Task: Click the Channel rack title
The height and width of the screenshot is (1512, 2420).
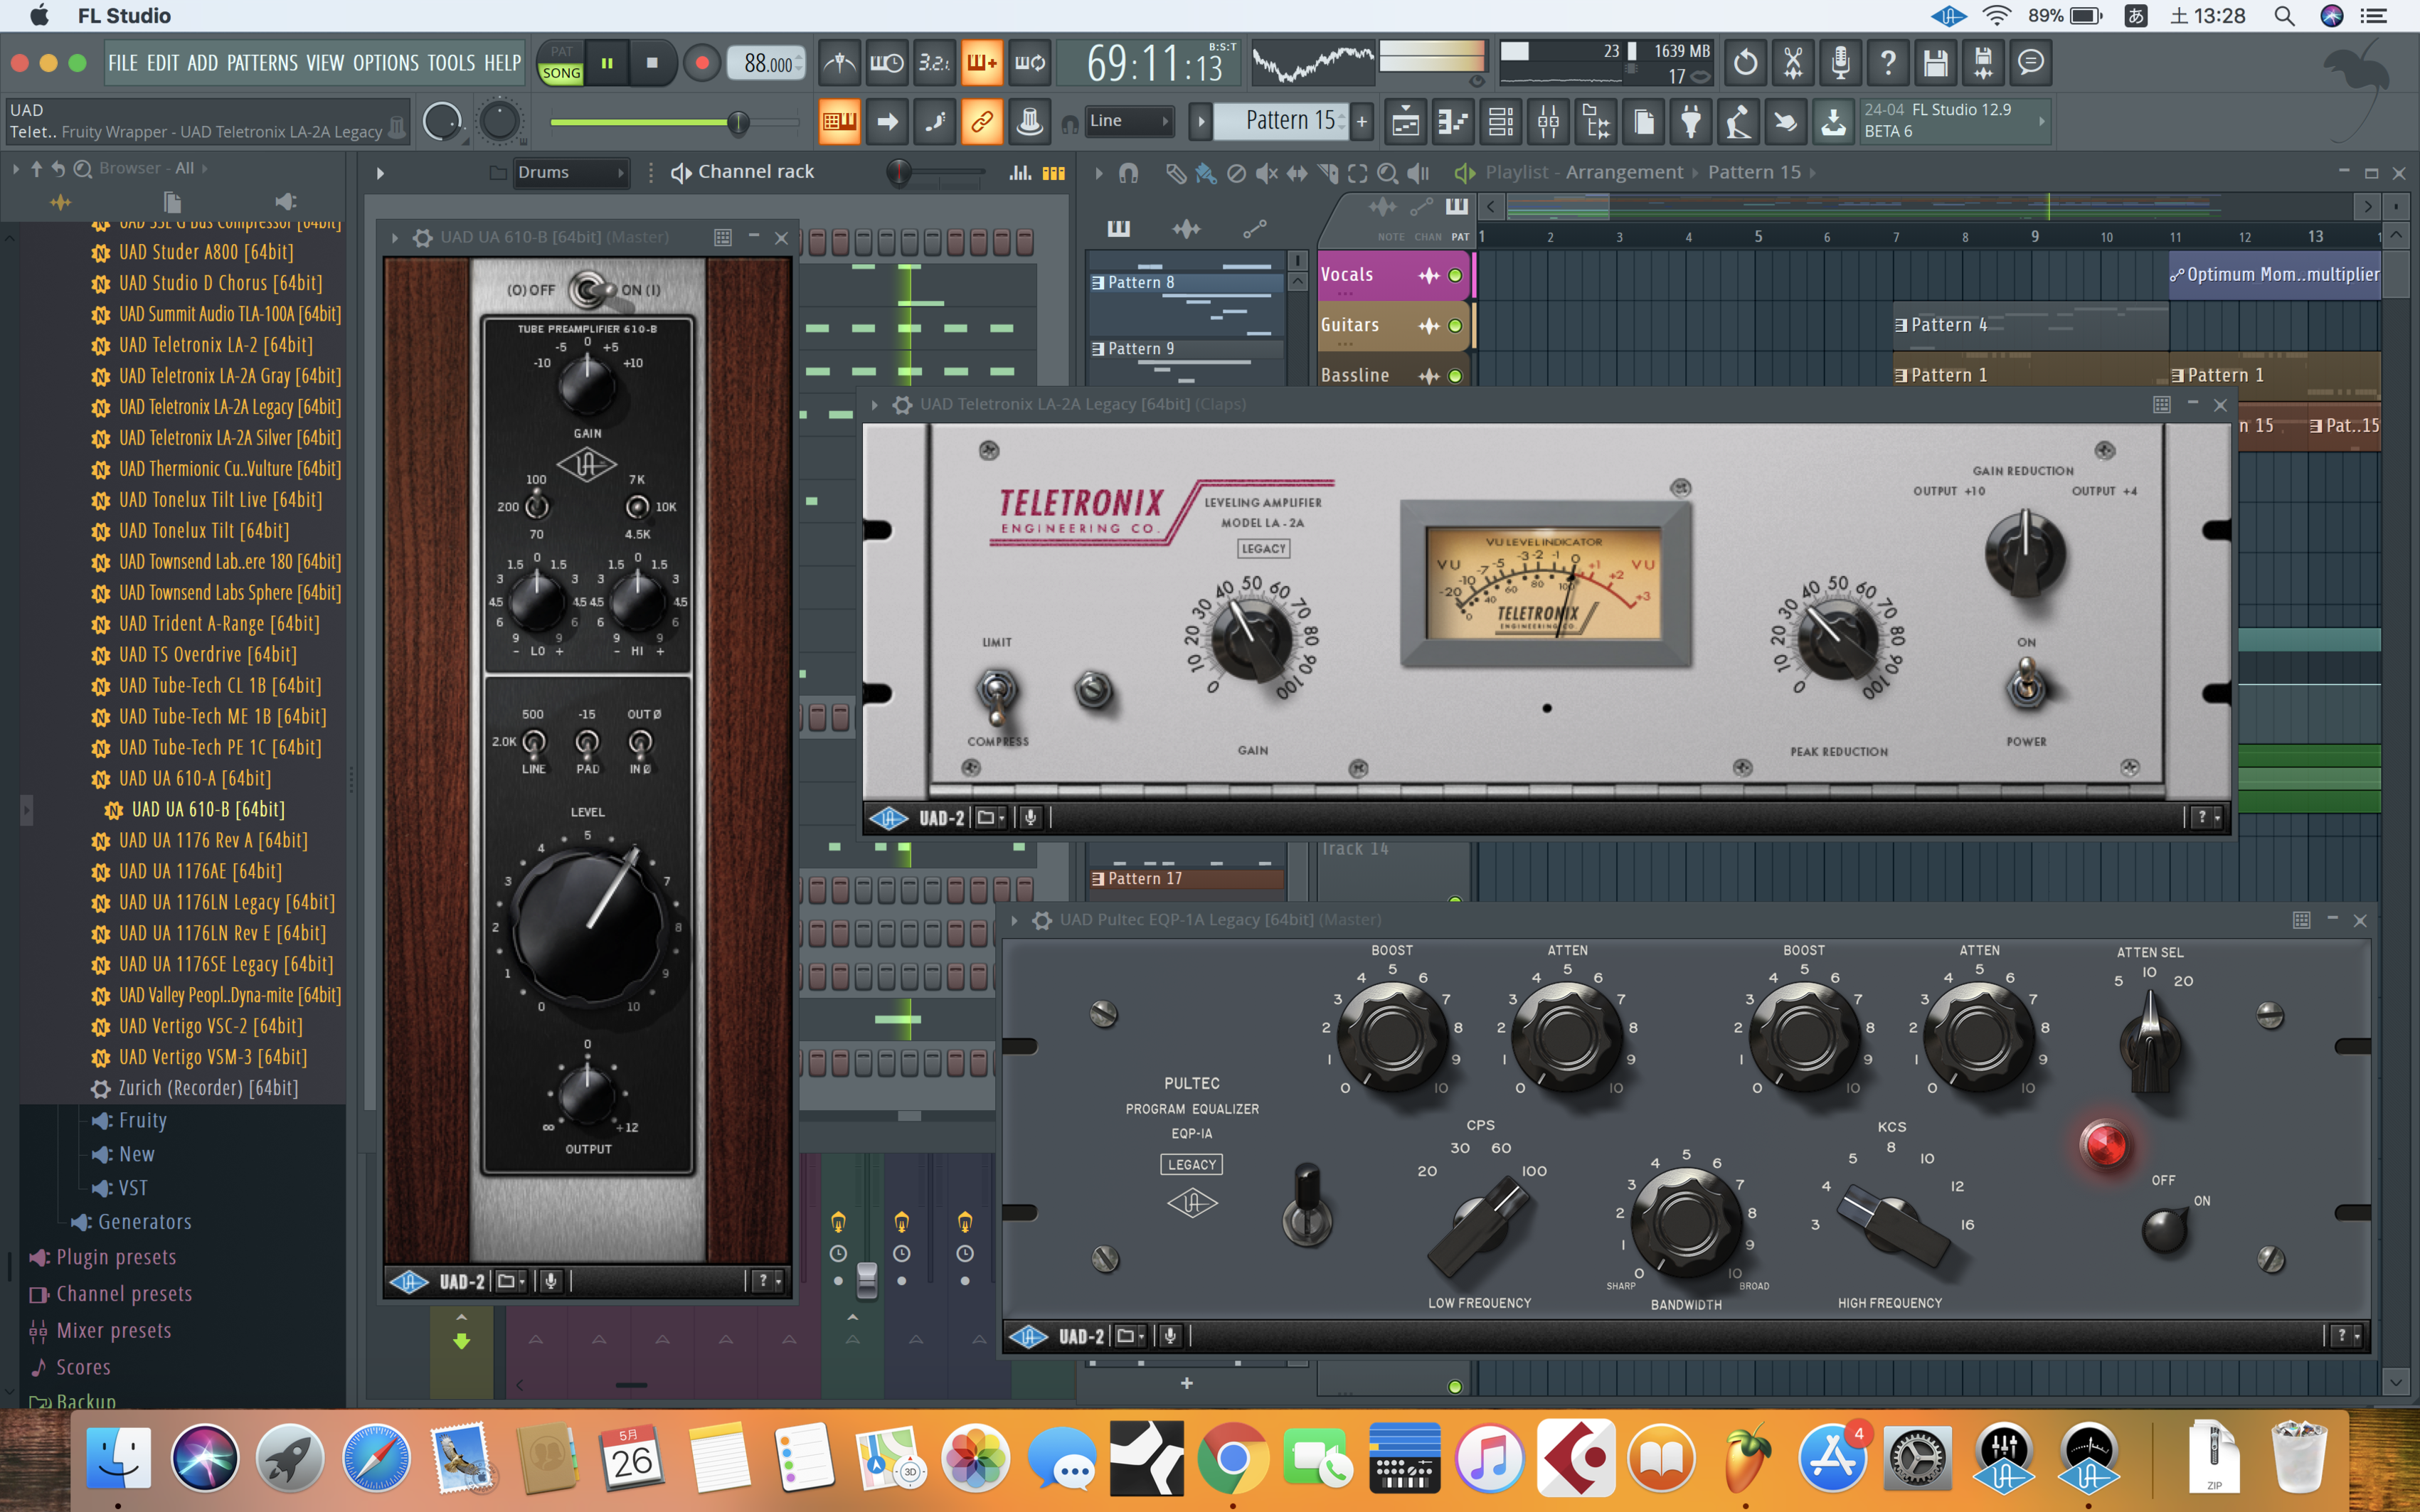Action: (x=755, y=172)
